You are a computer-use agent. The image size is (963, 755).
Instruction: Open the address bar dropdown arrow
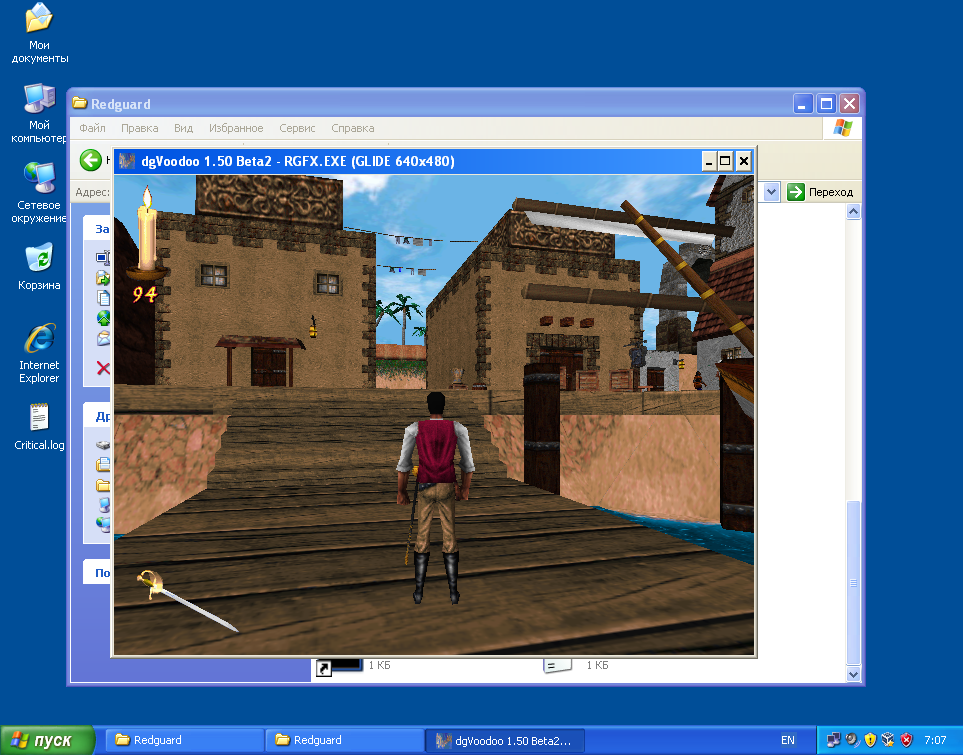[x=771, y=192]
